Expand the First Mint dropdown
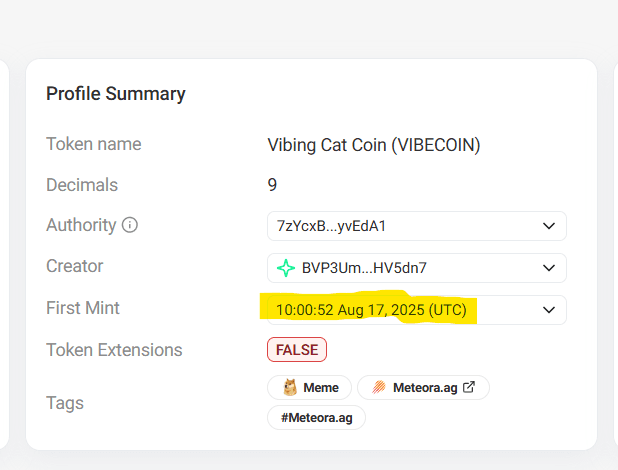This screenshot has width=618, height=470. pos(548,310)
